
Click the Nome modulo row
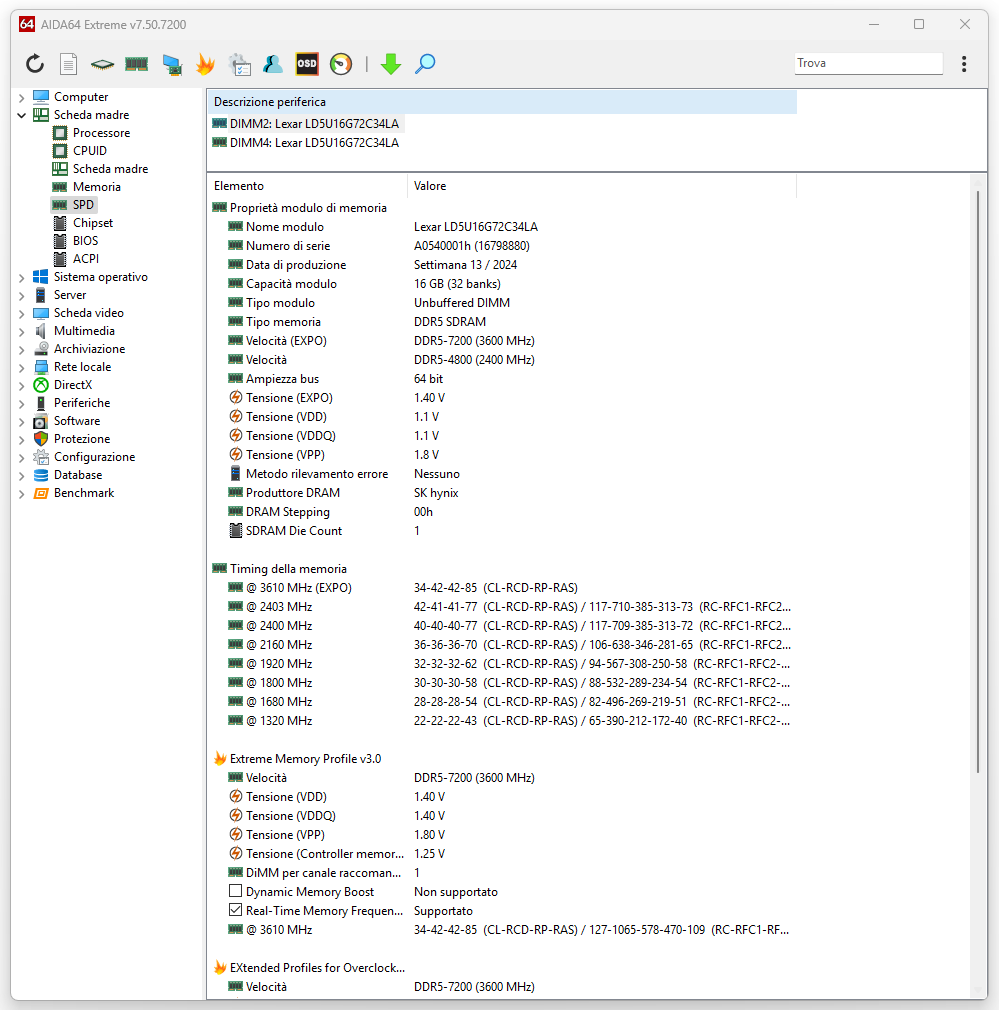click(x=502, y=227)
